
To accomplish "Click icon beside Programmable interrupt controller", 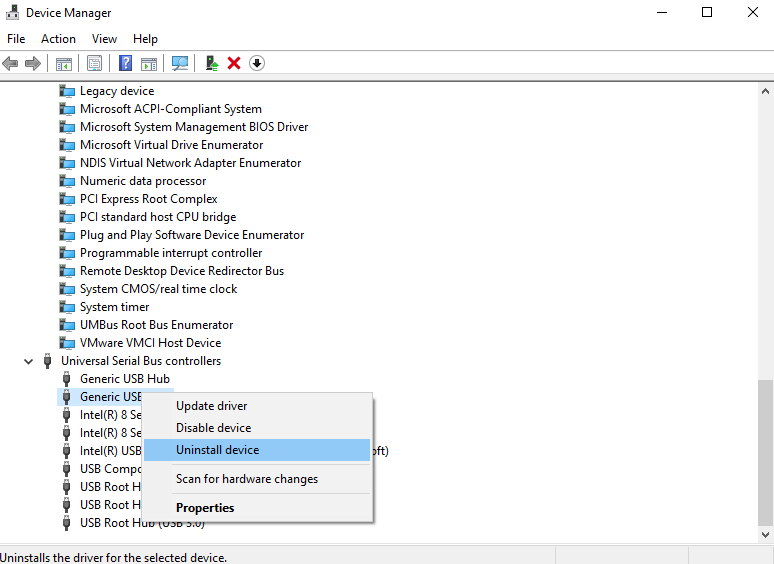I will pyautogui.click(x=67, y=253).
